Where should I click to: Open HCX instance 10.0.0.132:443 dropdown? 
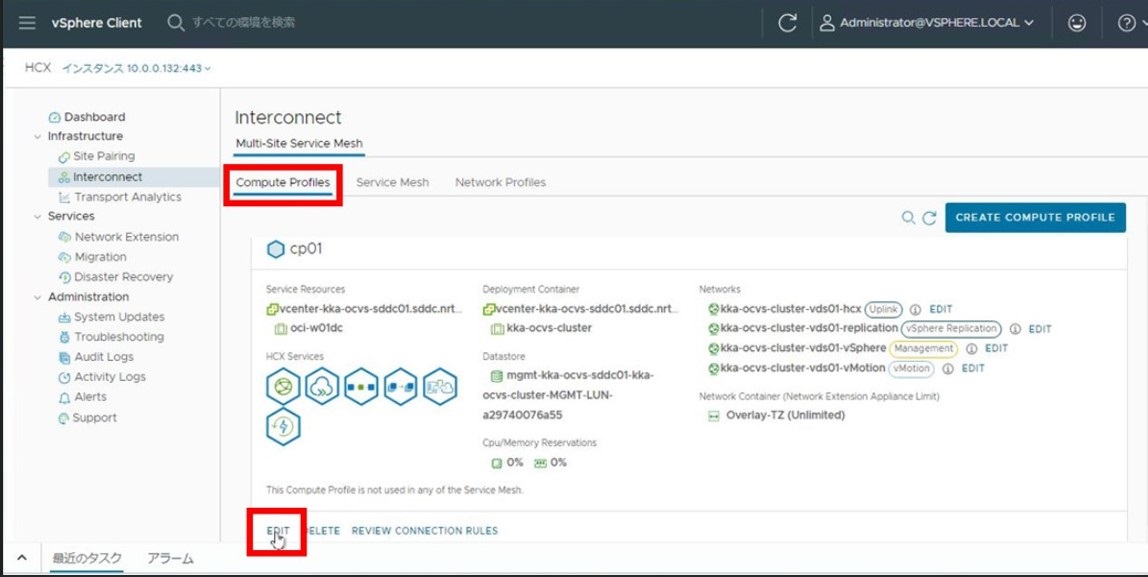tap(136, 68)
